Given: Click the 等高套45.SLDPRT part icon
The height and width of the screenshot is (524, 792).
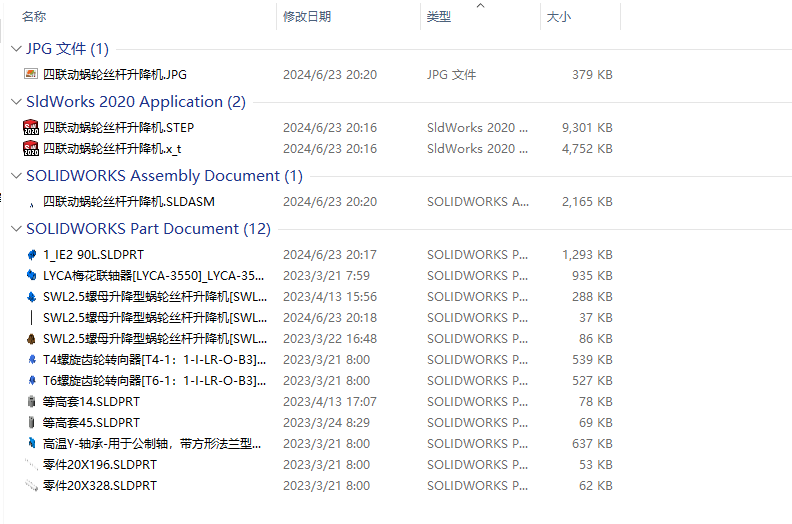Looking at the screenshot, I should (31, 422).
